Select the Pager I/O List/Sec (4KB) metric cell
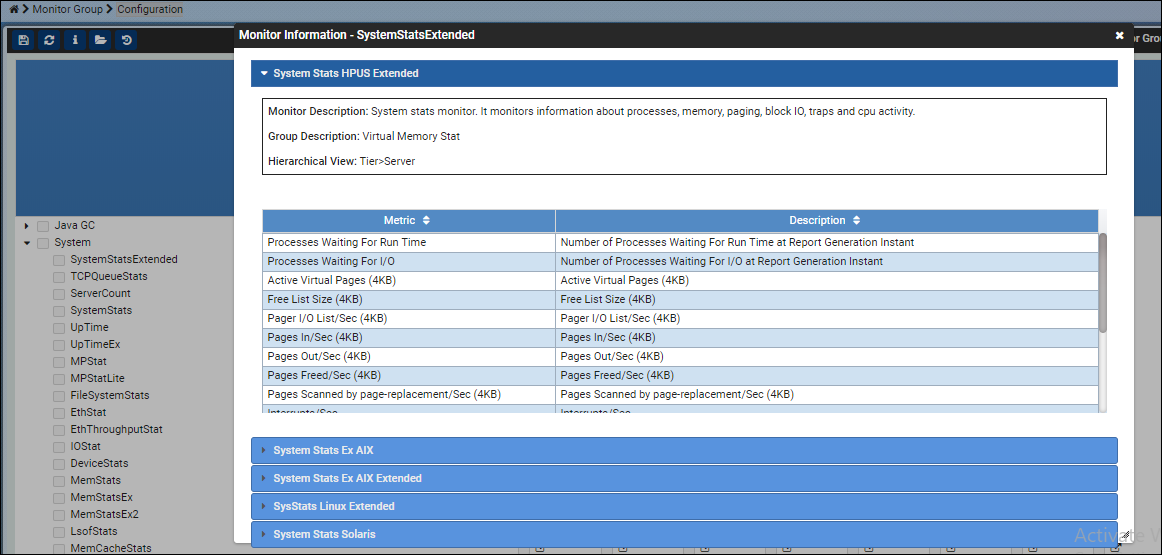Screen dimensions: 1162x555 409,319
